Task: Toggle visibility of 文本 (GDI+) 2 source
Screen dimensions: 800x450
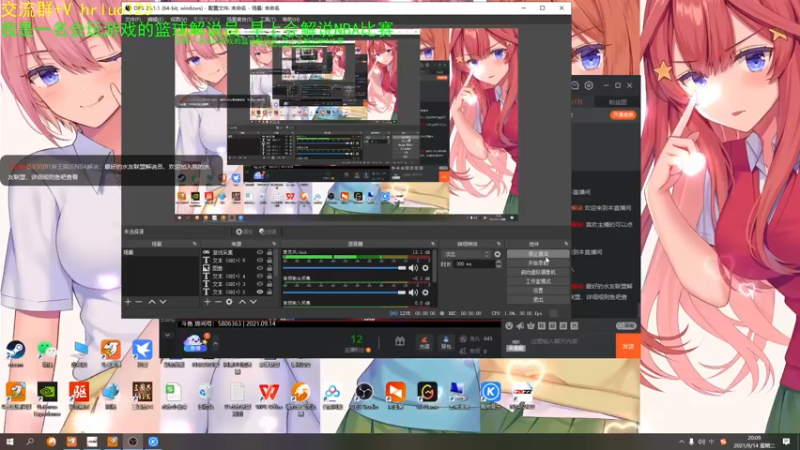Action: click(260, 292)
